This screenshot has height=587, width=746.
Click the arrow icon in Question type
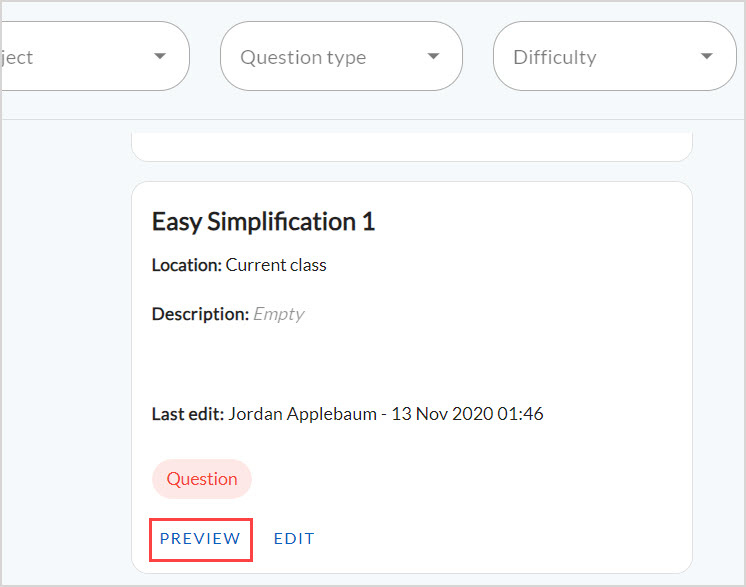click(433, 56)
